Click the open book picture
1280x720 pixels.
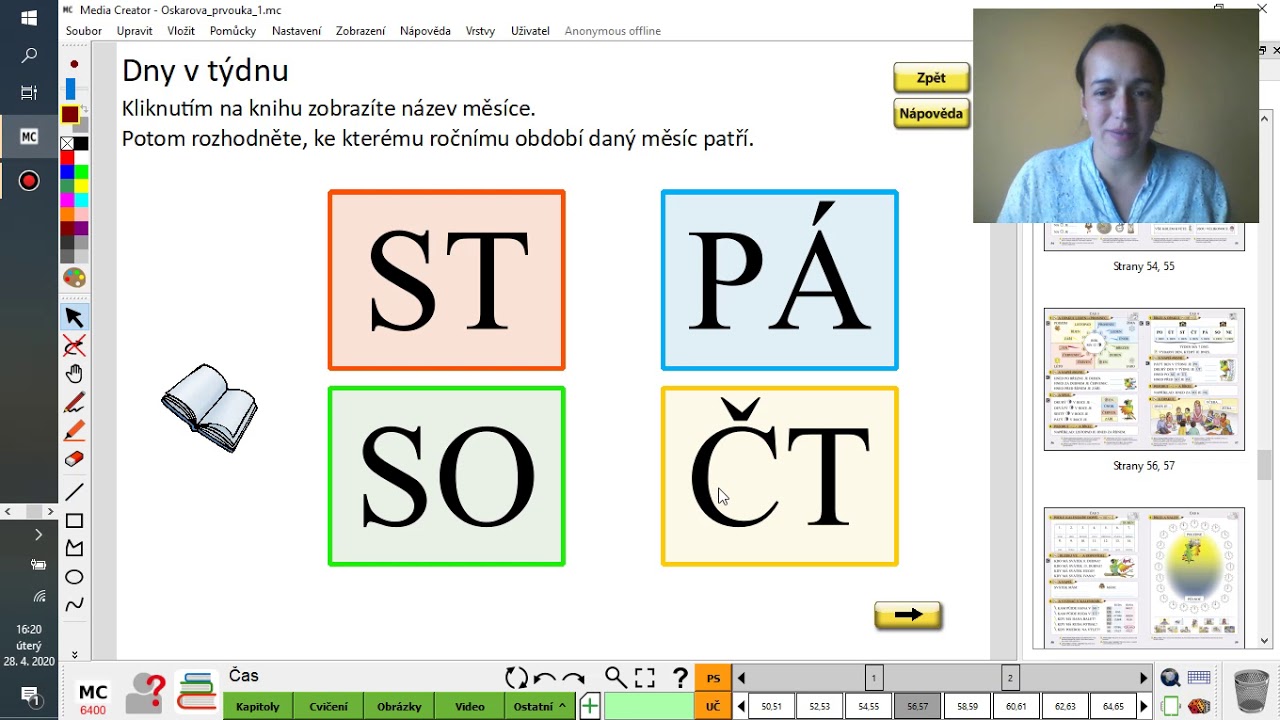(x=209, y=408)
